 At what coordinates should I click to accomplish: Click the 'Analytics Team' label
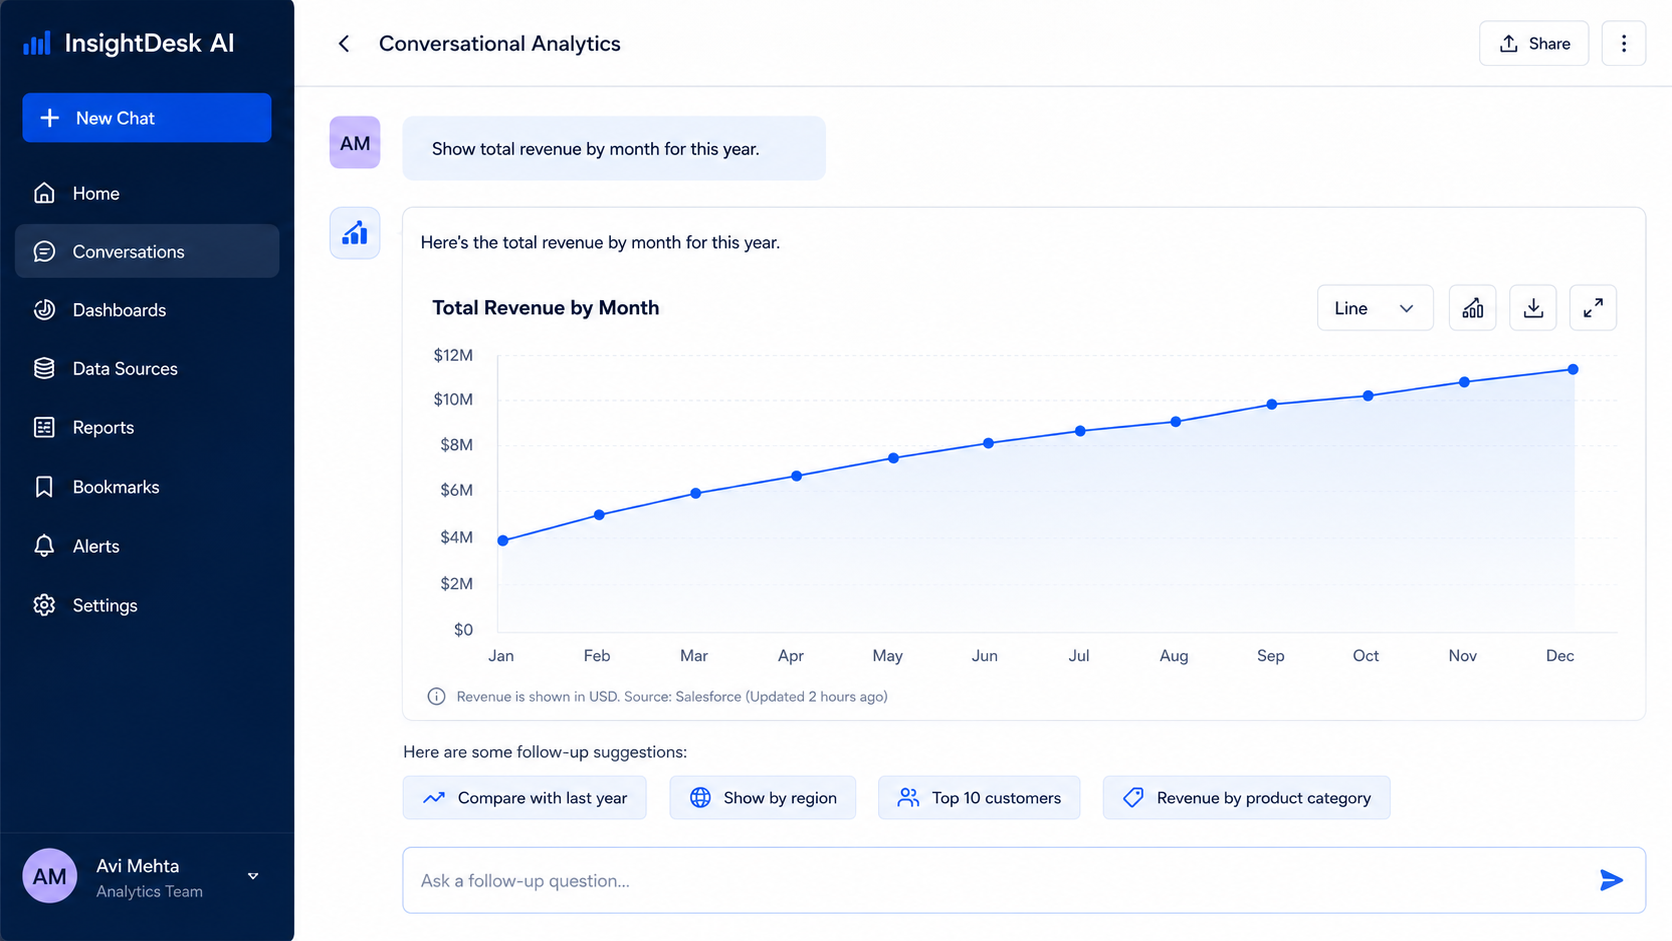pyautogui.click(x=149, y=892)
